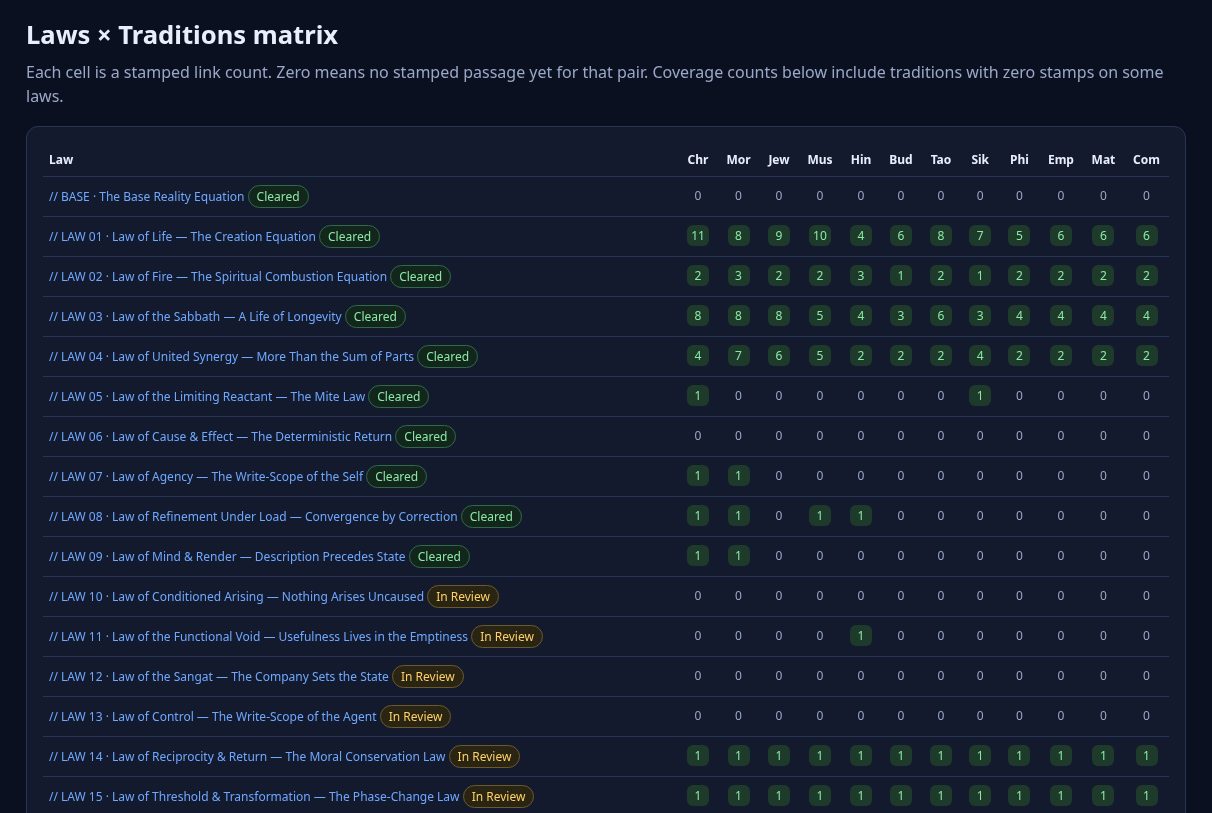The image size is (1212, 813).
Task: Click the 4 cell in LAW 04 Sik column
Action: (x=980, y=356)
